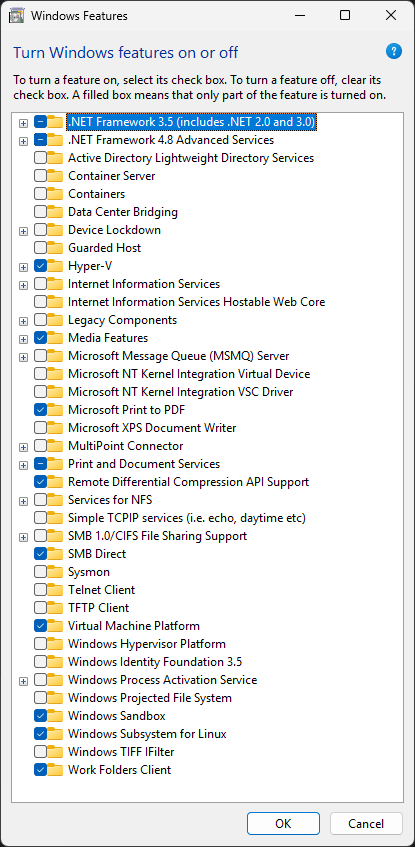The image size is (415, 847).
Task: Expand Microsoft Message Queue (MSMQ) Server
Action: (23, 357)
